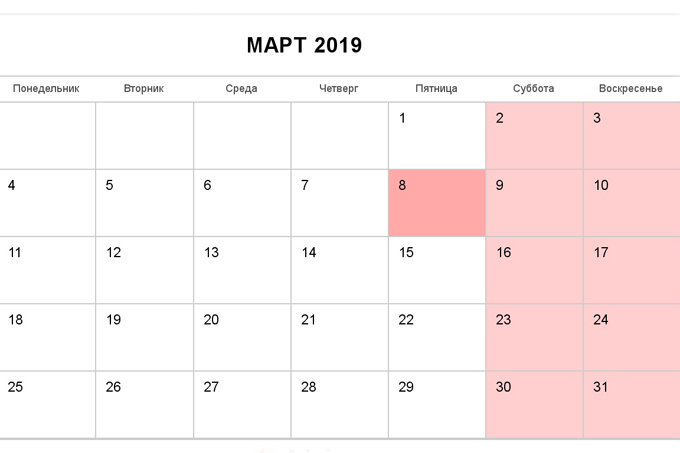The height and width of the screenshot is (453, 680).
Task: Click the Среда column header
Action: pyautogui.click(x=241, y=88)
